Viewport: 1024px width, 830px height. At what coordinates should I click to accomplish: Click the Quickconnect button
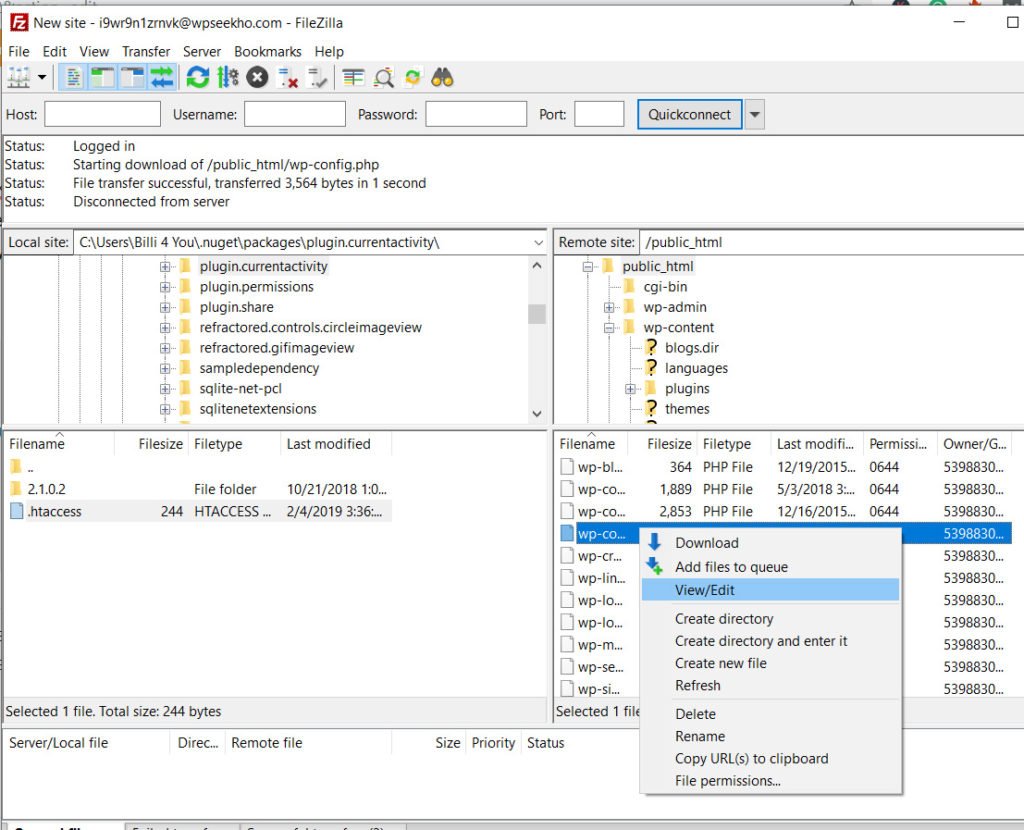(x=690, y=114)
